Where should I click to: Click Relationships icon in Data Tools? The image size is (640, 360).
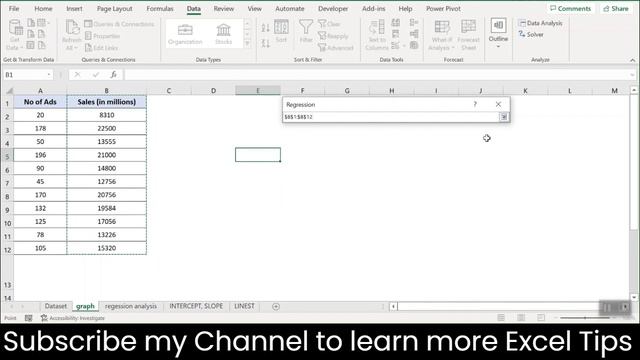tap(414, 34)
